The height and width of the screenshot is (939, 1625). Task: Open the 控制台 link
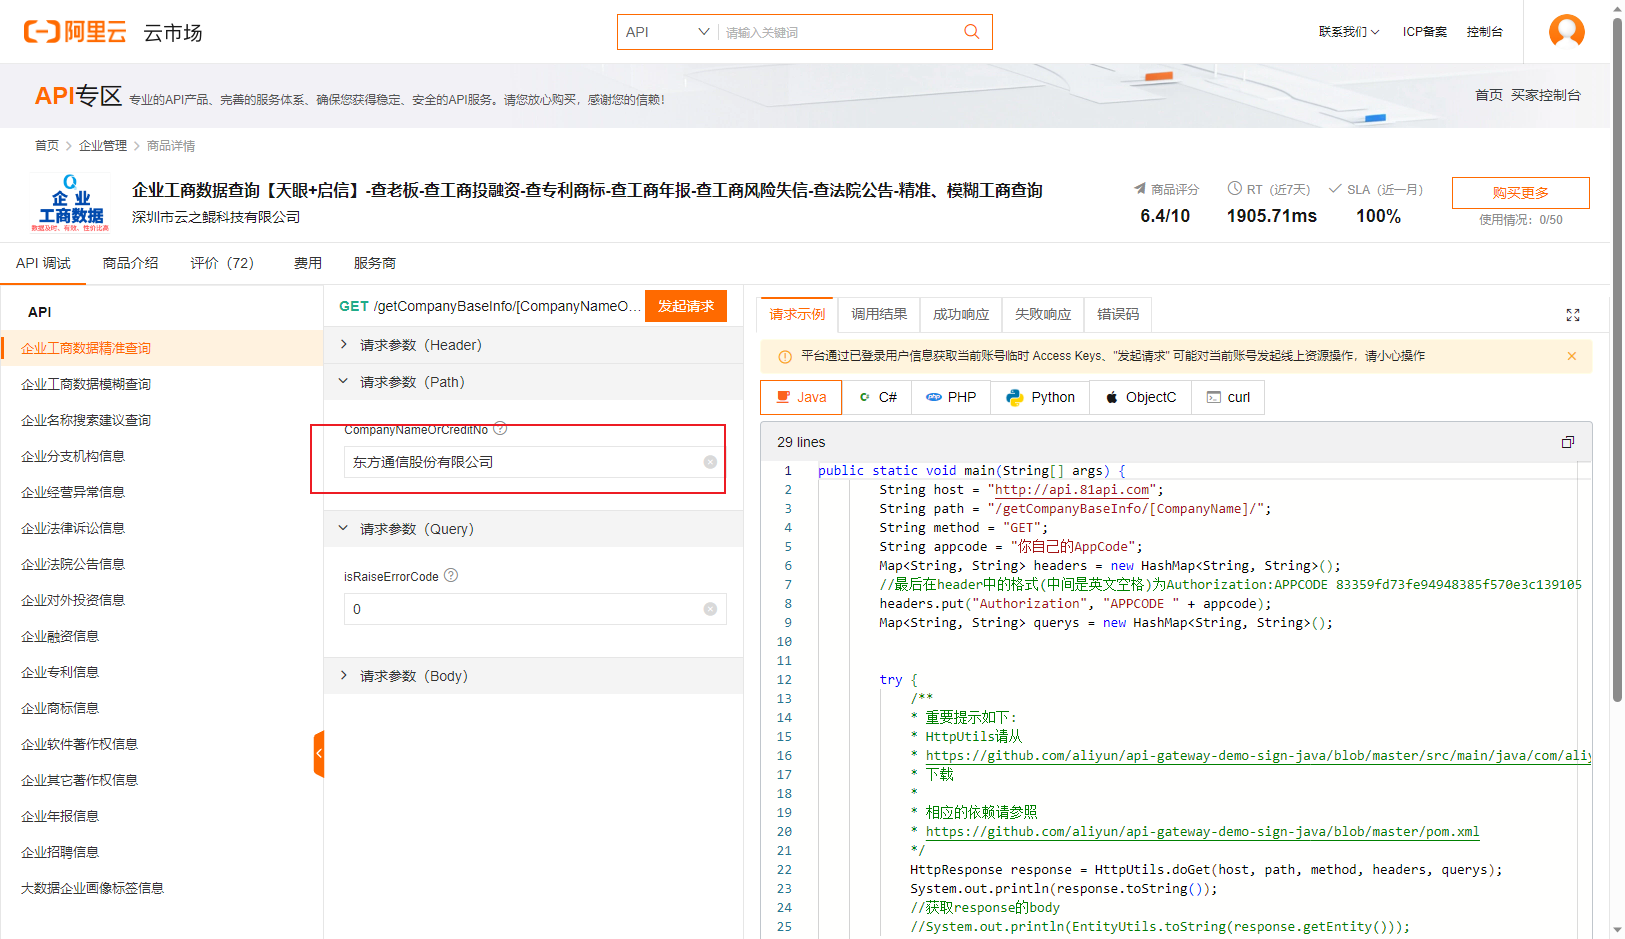[1484, 32]
